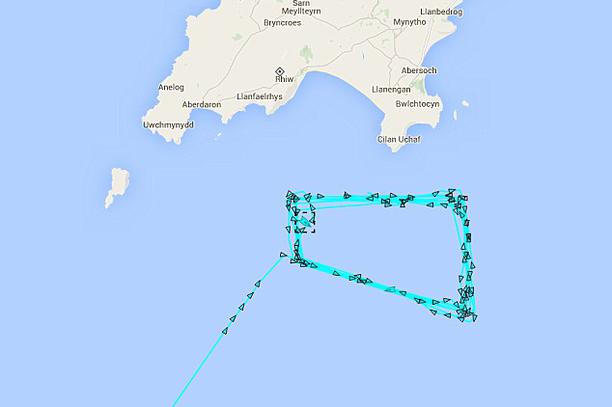Click the Abersoch place label
This screenshot has height=407, width=612.
coord(419,71)
